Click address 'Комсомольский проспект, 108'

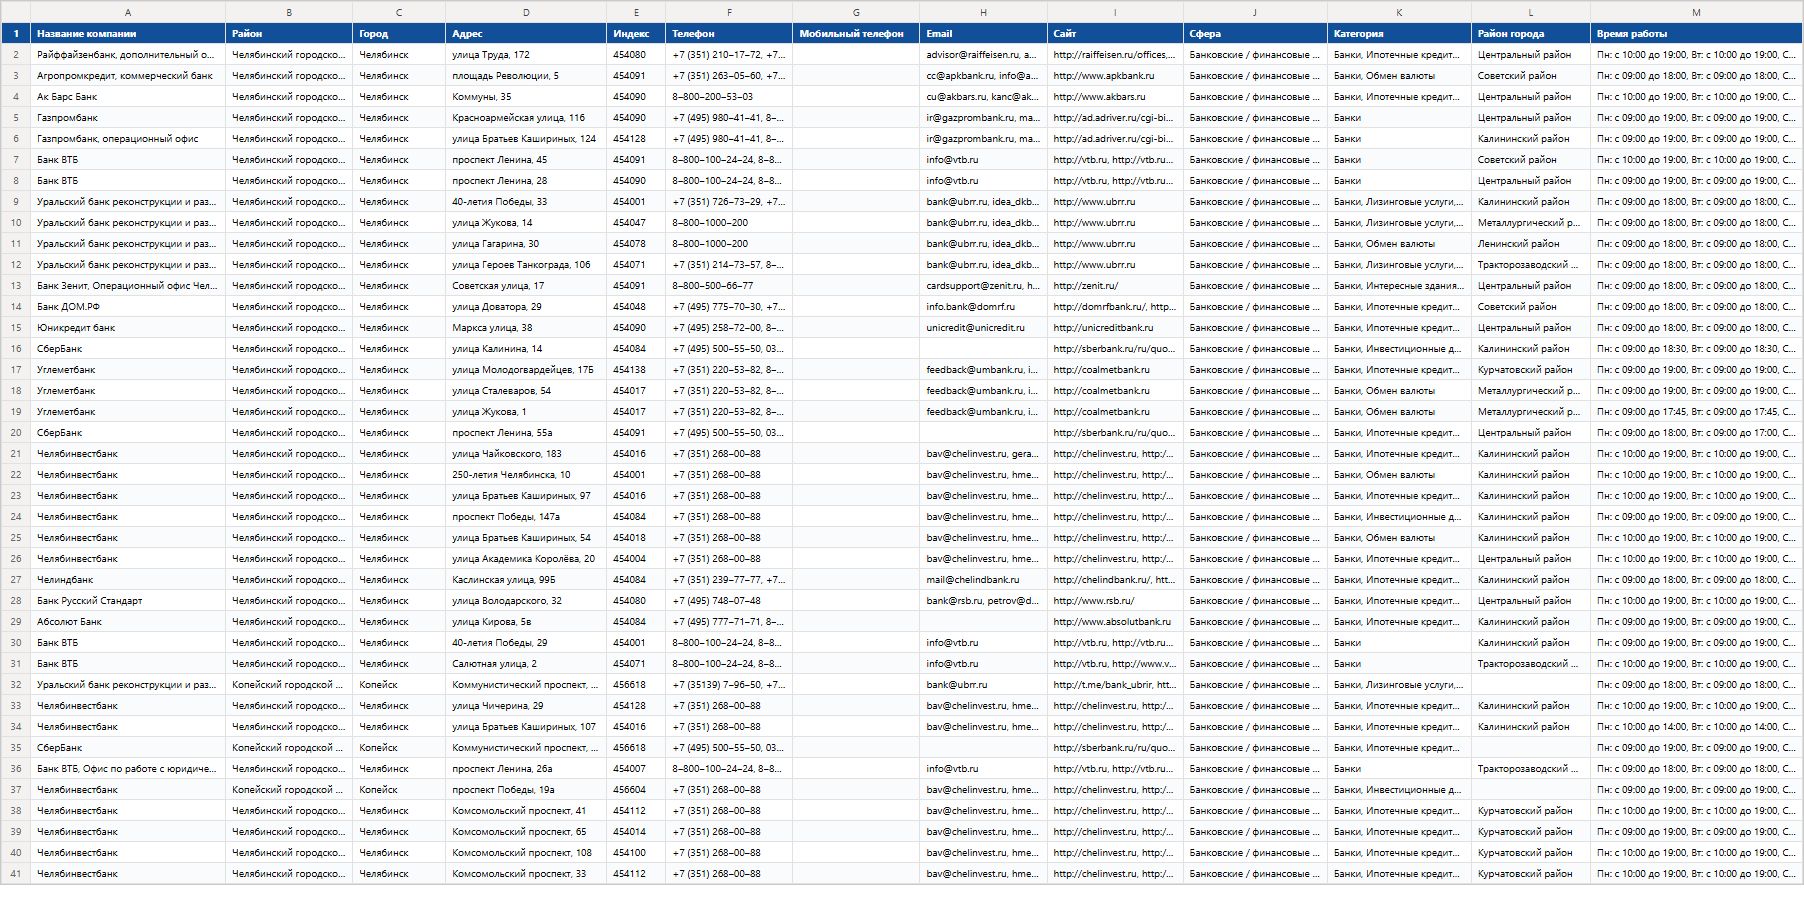[526, 853]
